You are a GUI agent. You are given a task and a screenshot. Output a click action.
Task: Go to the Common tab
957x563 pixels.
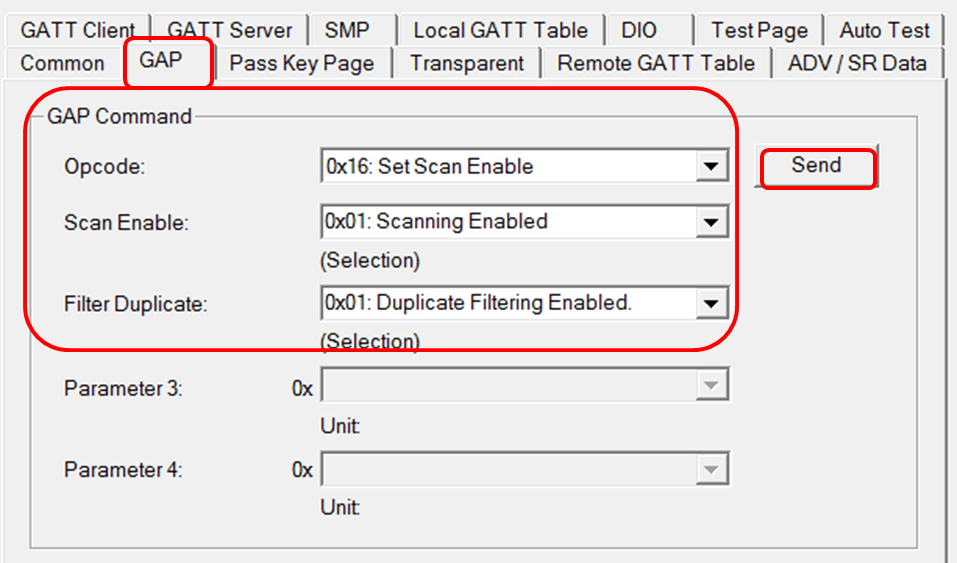pyautogui.click(x=62, y=63)
